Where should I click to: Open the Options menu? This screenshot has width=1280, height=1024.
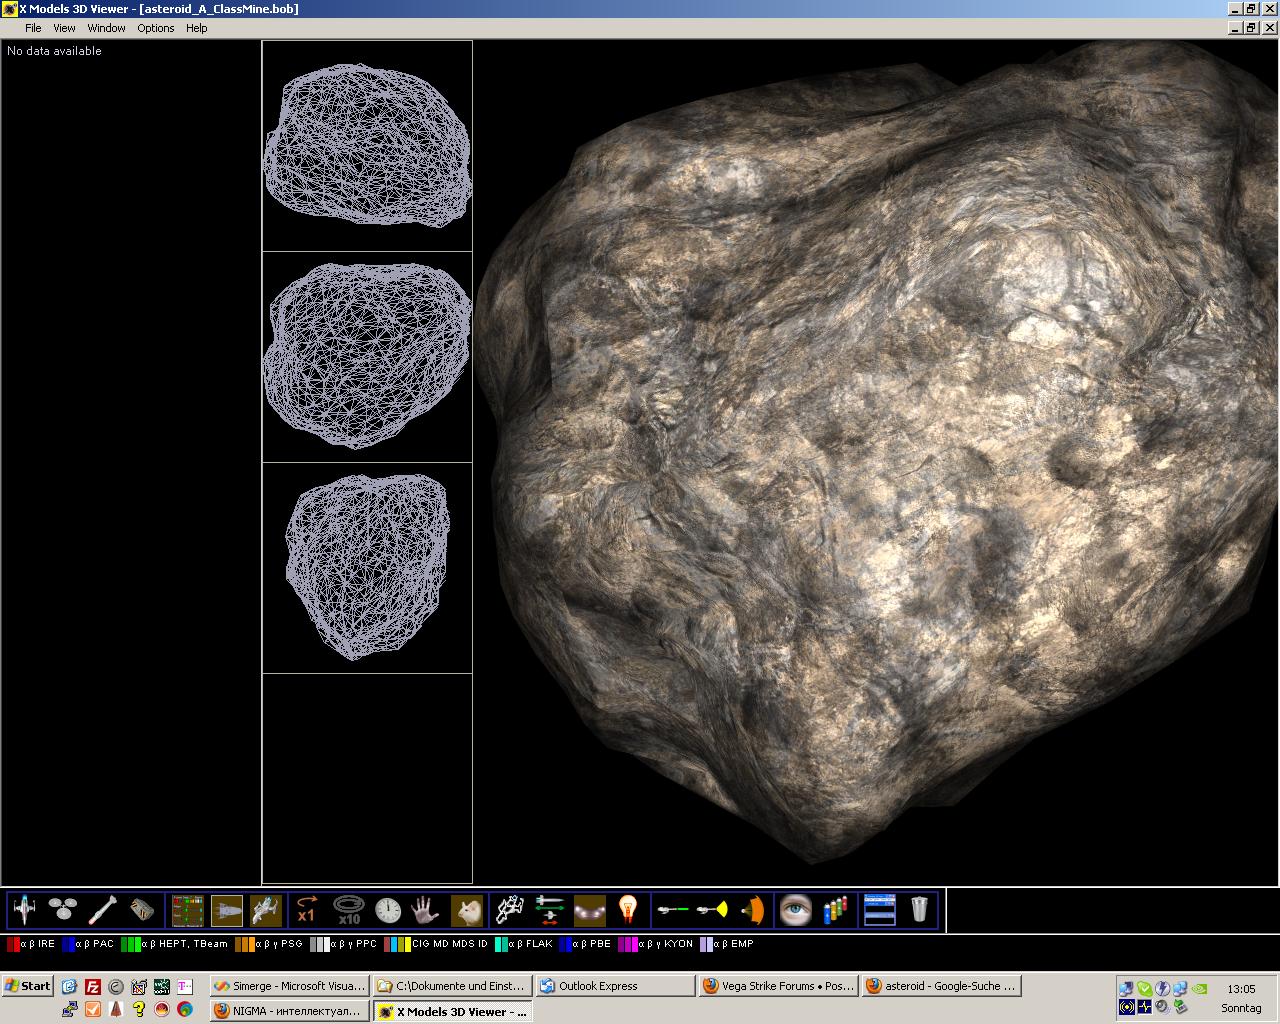pyautogui.click(x=156, y=28)
